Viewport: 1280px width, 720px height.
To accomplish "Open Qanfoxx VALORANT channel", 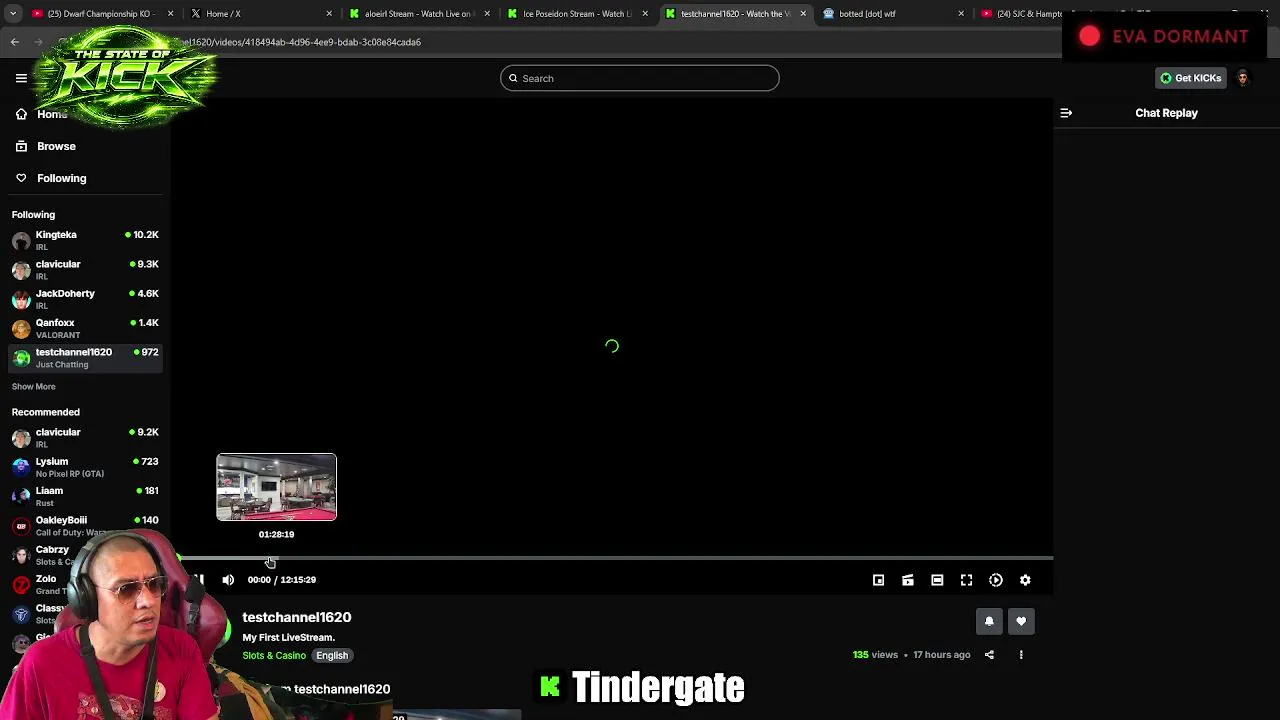I will pos(85,328).
